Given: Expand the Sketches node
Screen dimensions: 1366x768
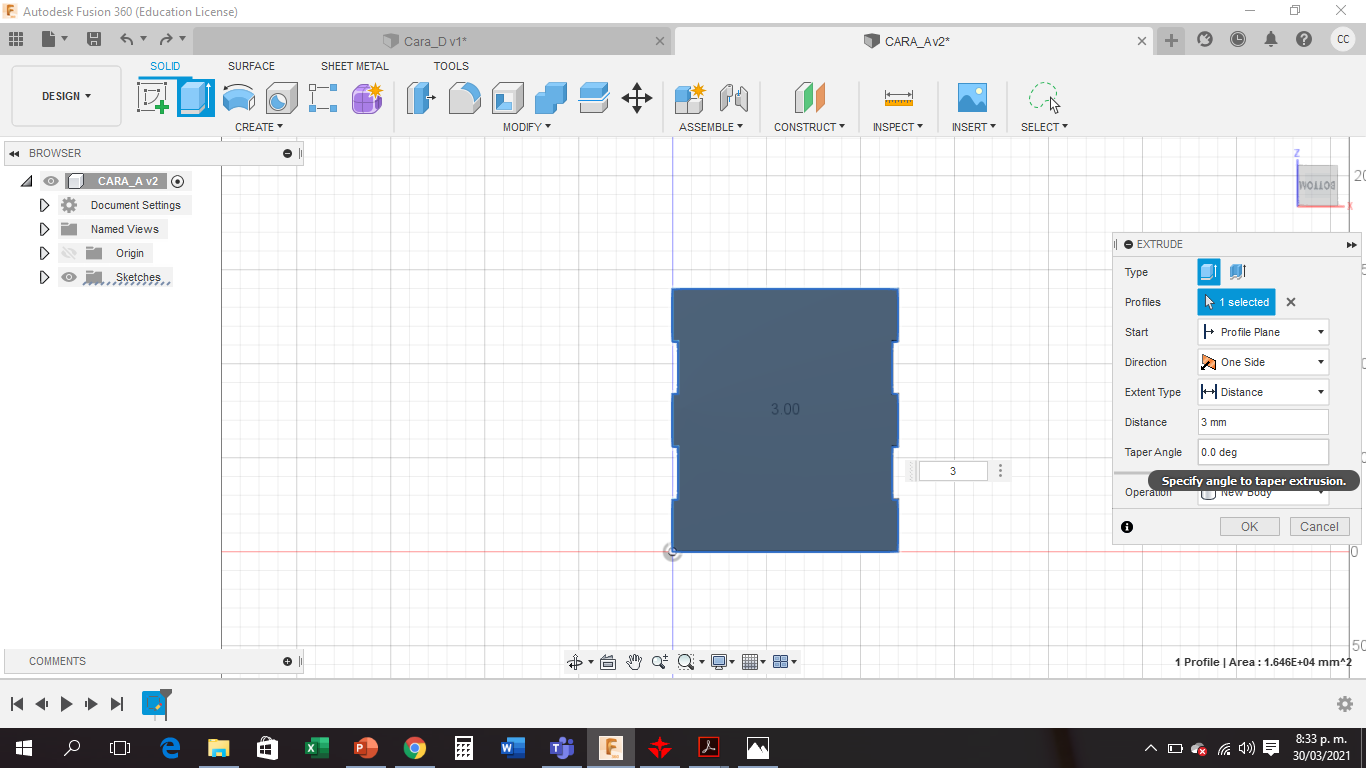Looking at the screenshot, I should [44, 277].
